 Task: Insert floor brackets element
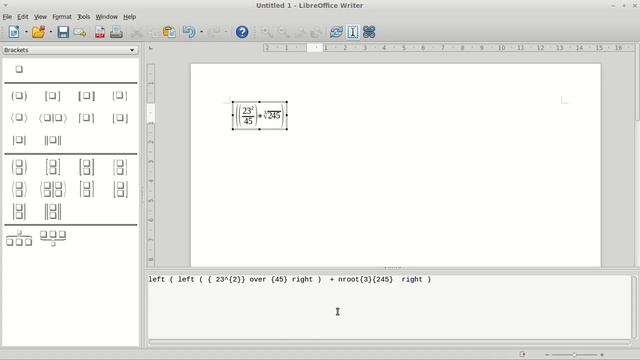click(x=120, y=118)
